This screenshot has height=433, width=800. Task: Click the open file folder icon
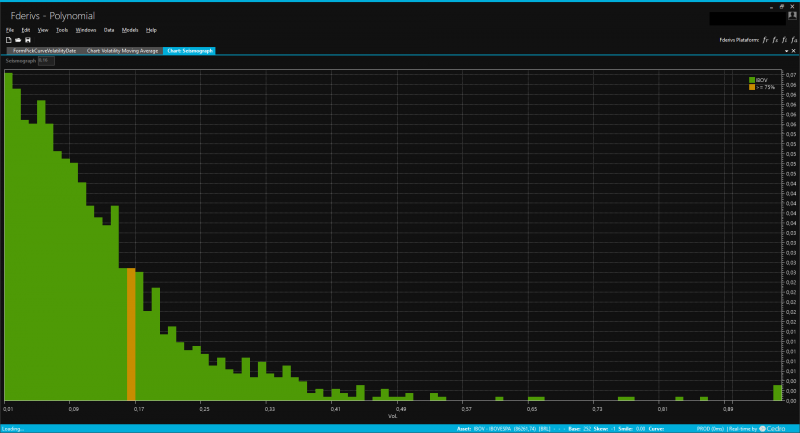18,39
